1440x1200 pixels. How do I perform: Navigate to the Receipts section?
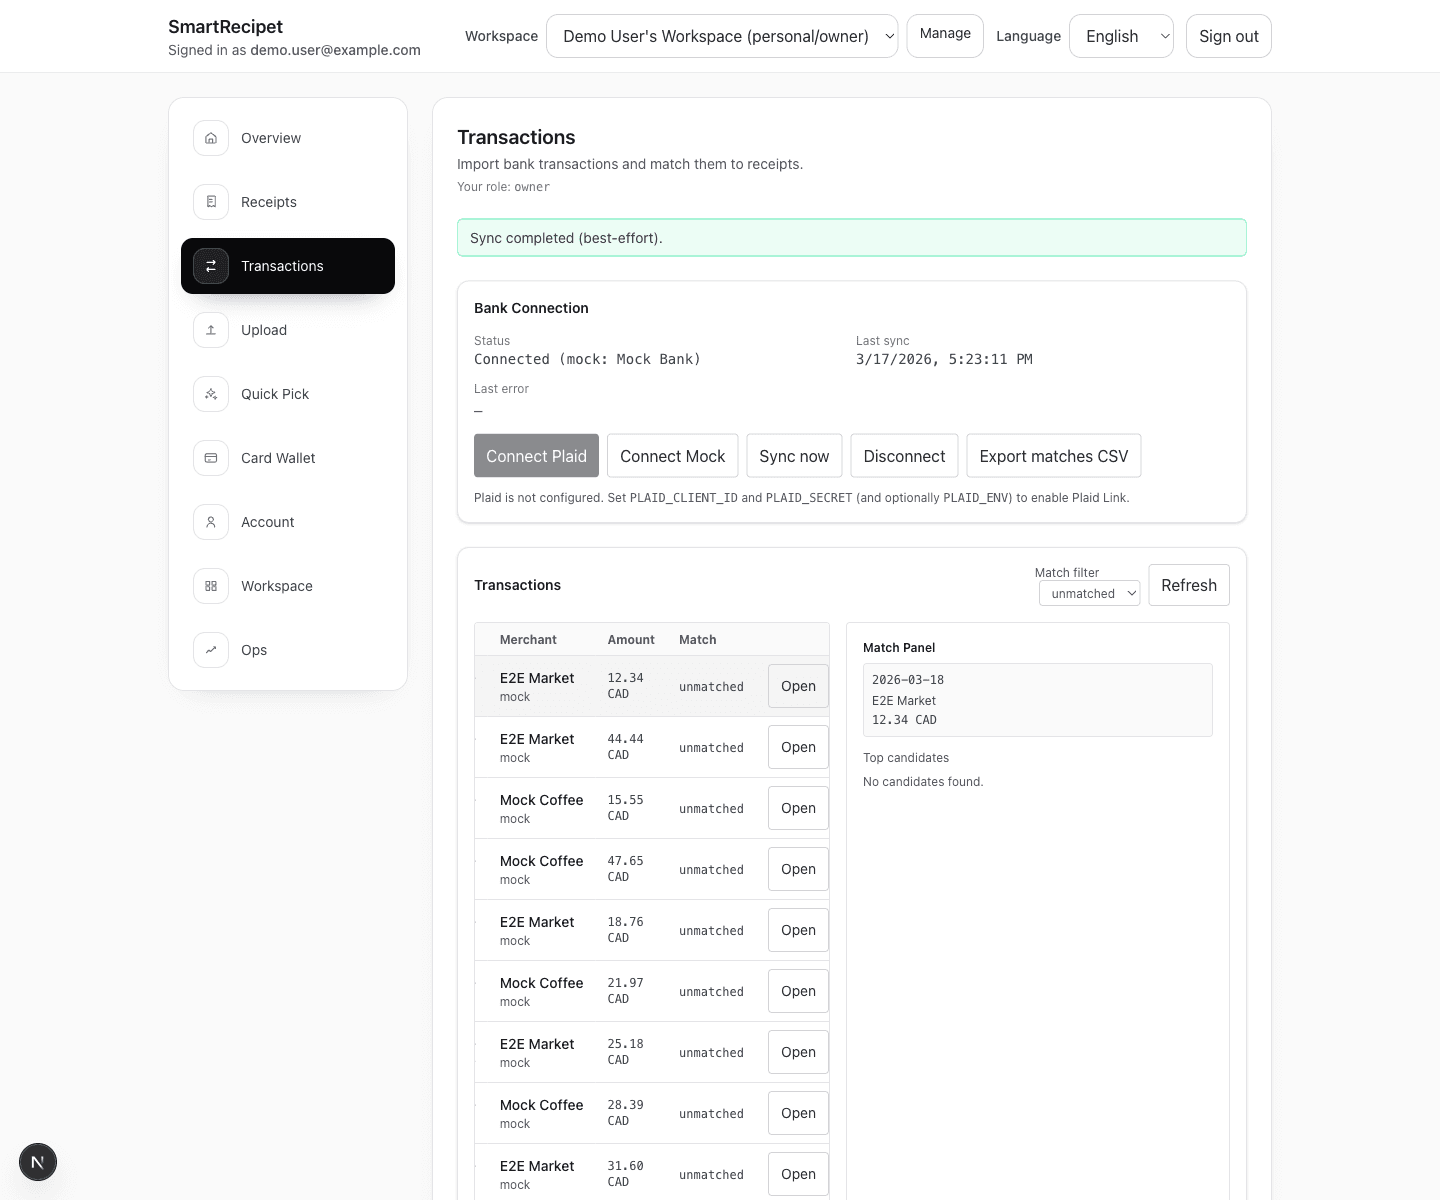(x=268, y=202)
